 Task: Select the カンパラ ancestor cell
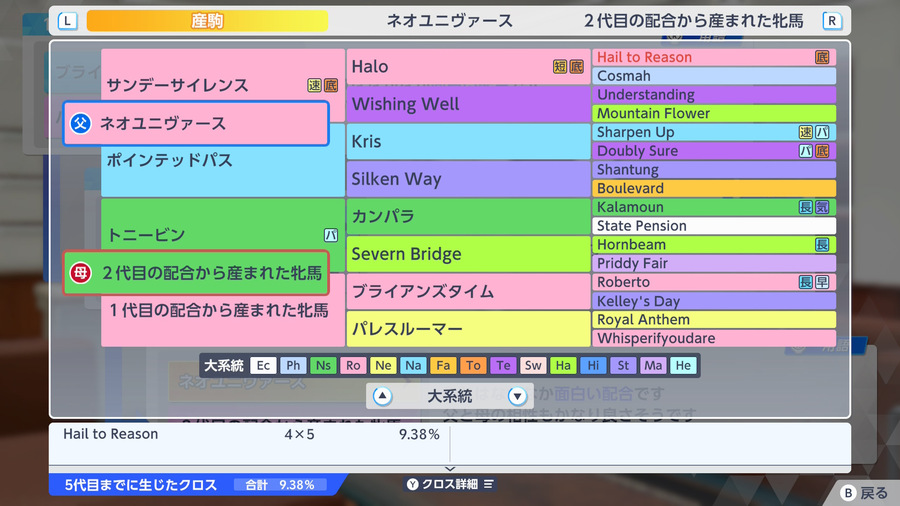468,216
